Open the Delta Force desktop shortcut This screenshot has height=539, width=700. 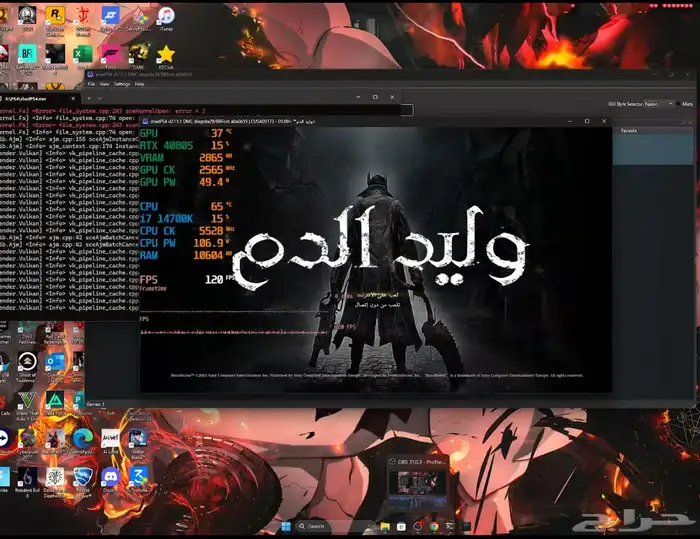(55, 401)
